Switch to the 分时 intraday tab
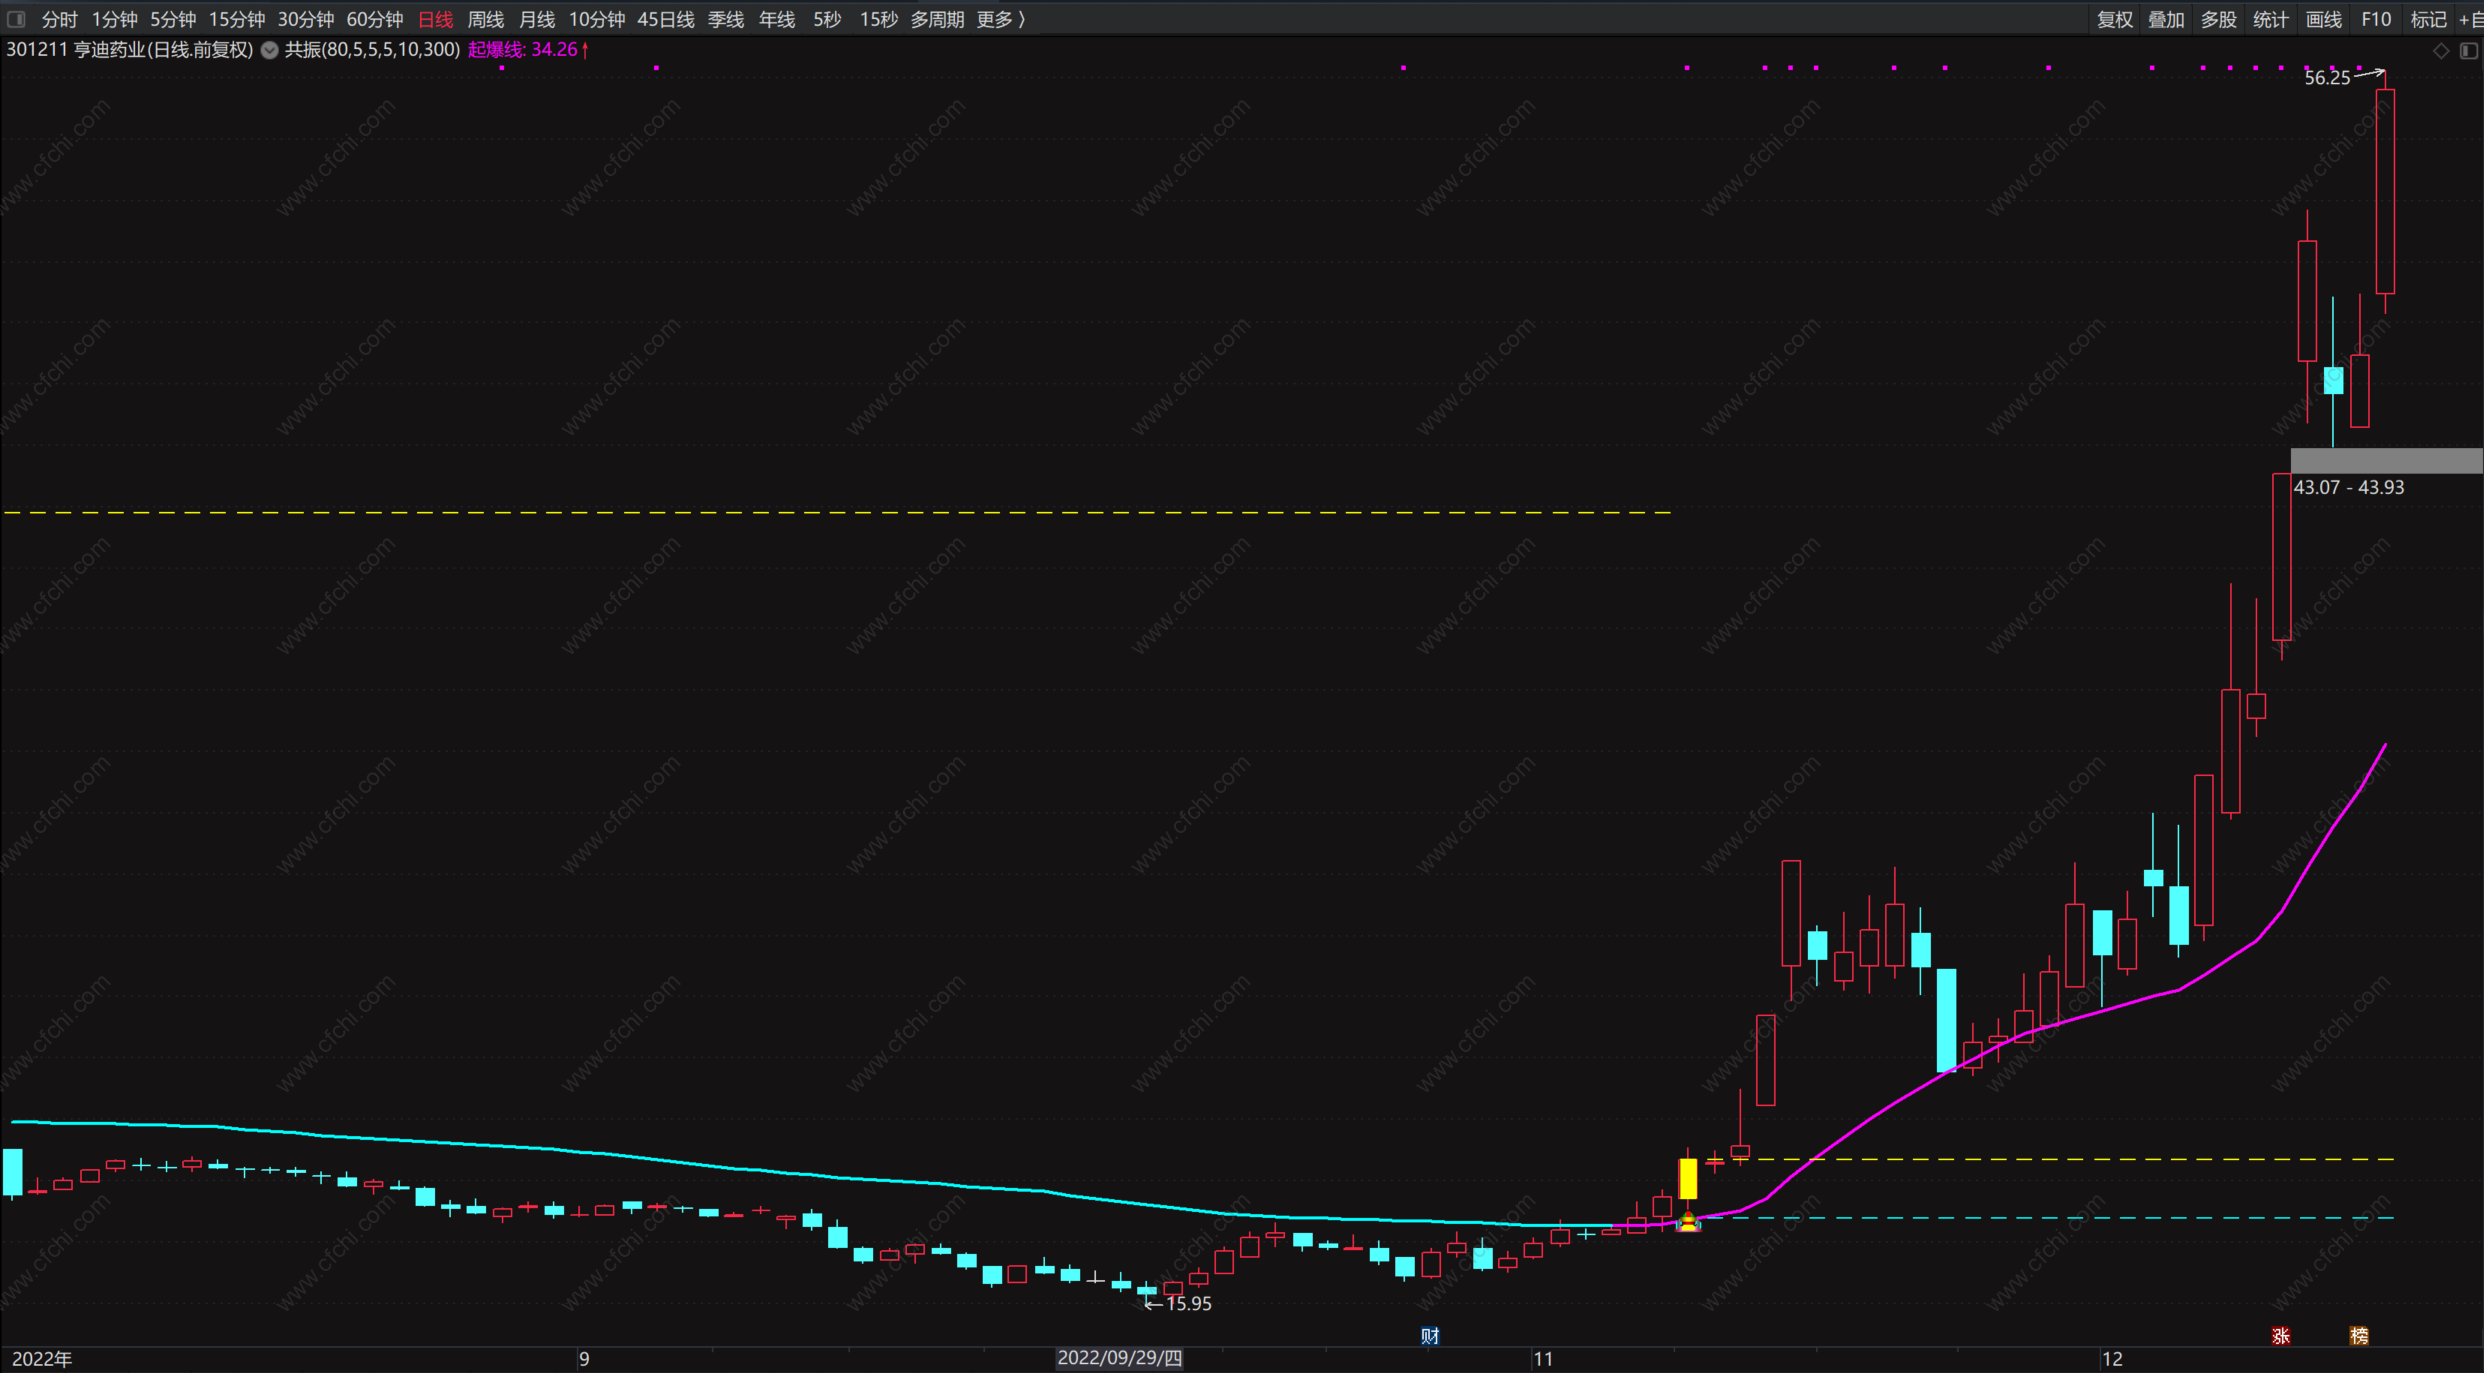2484x1373 pixels. click(59, 19)
